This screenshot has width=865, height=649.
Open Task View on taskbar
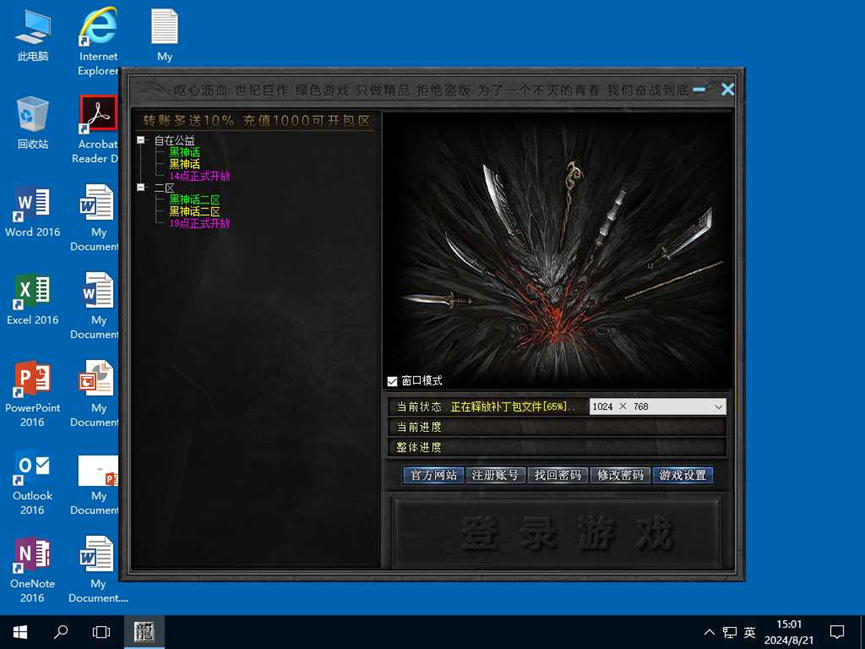pyautogui.click(x=101, y=632)
